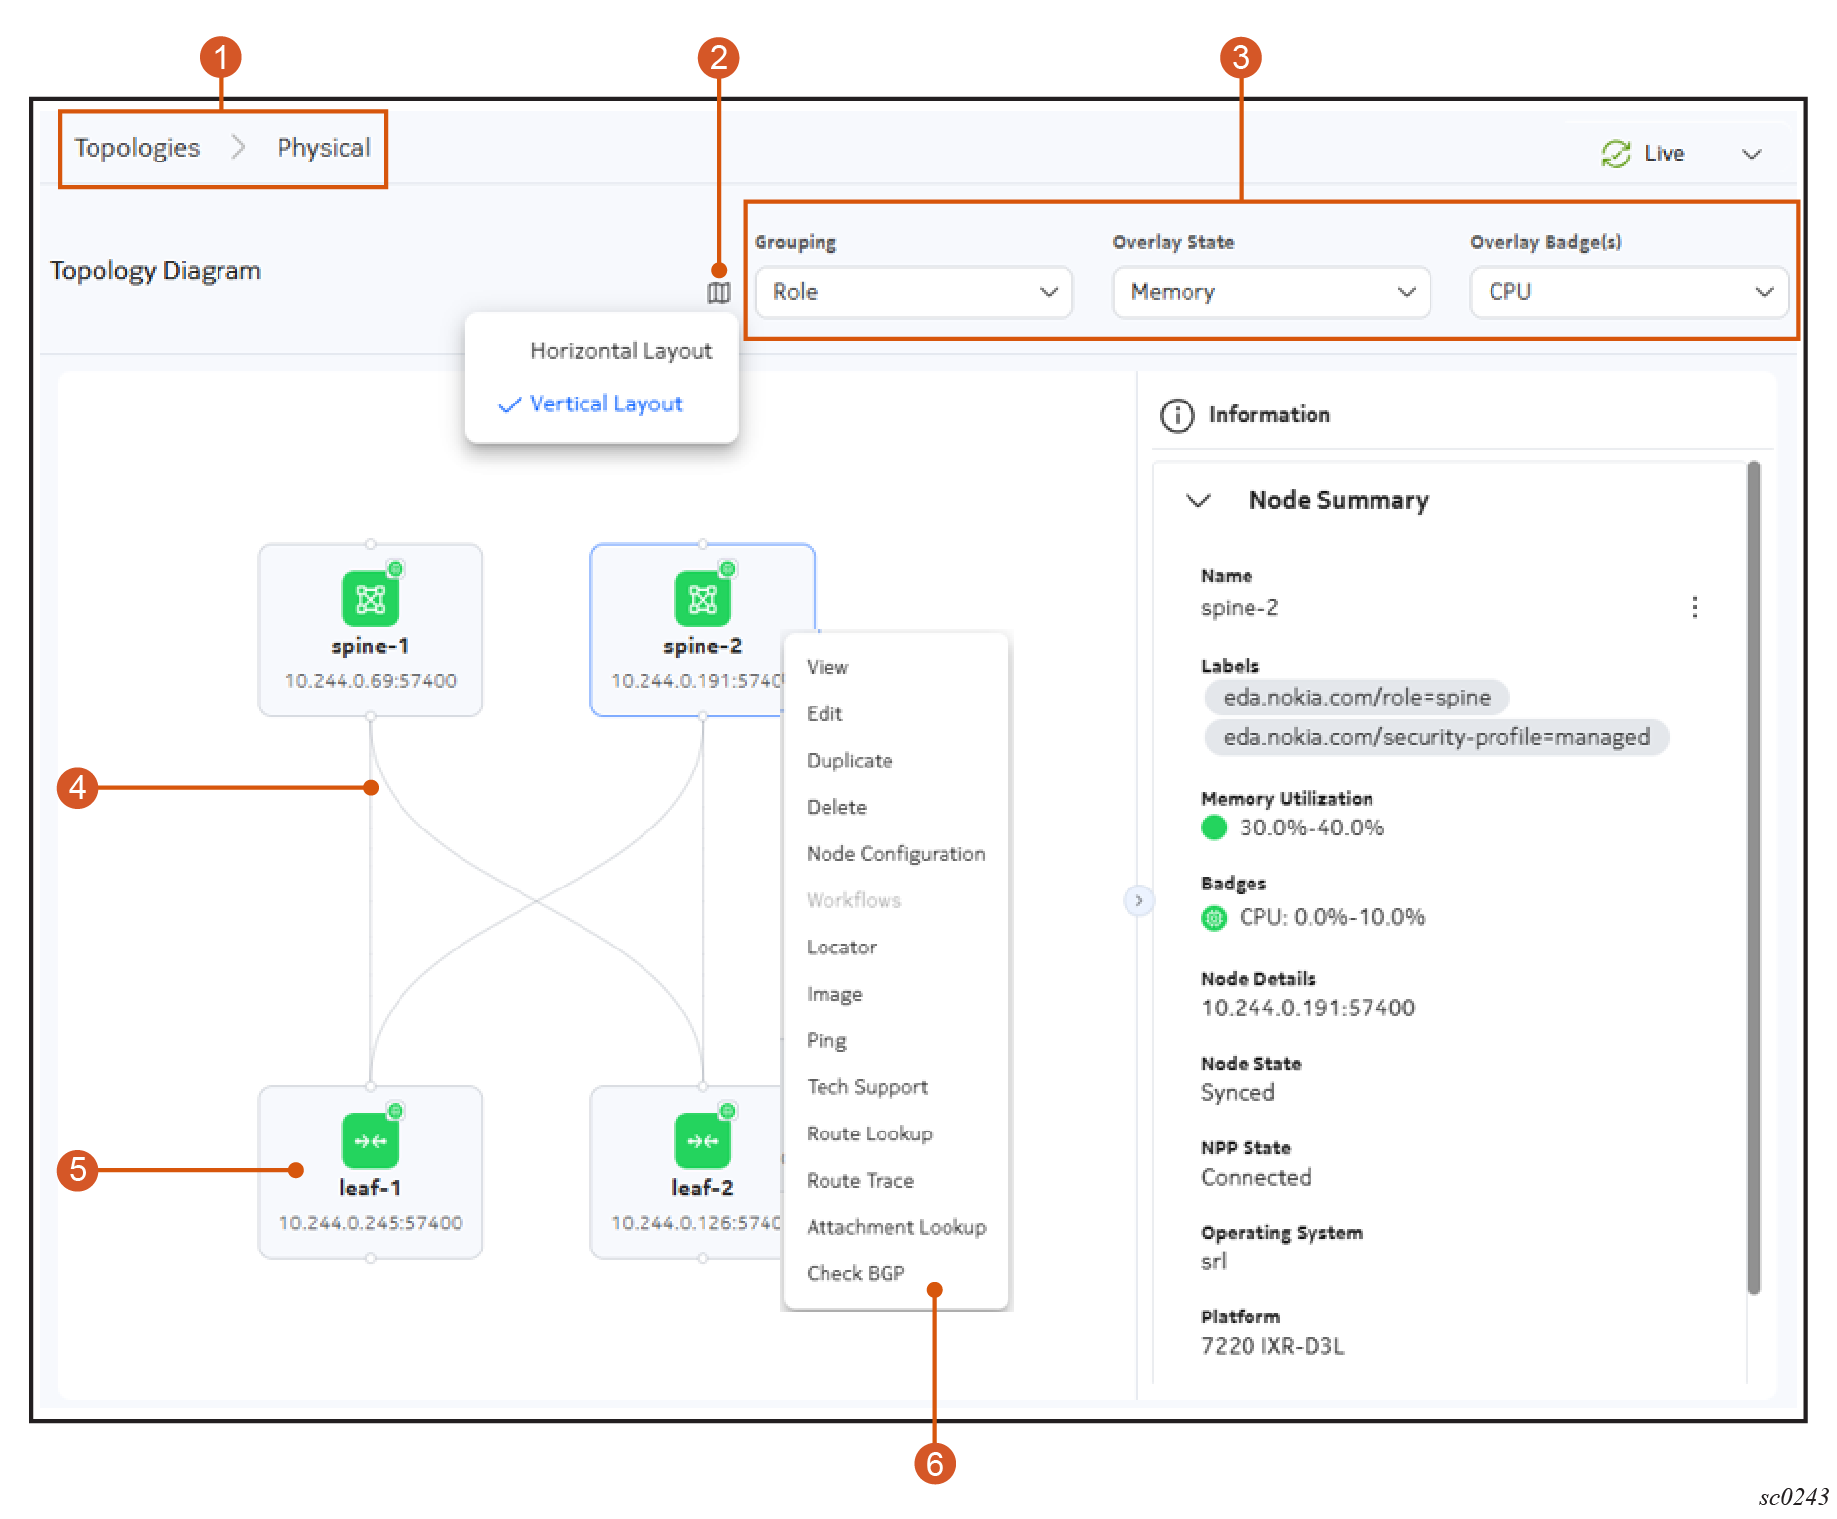Viewport: 1837px width, 1519px height.
Task: Select the spine-1 node icon
Action: click(x=370, y=599)
